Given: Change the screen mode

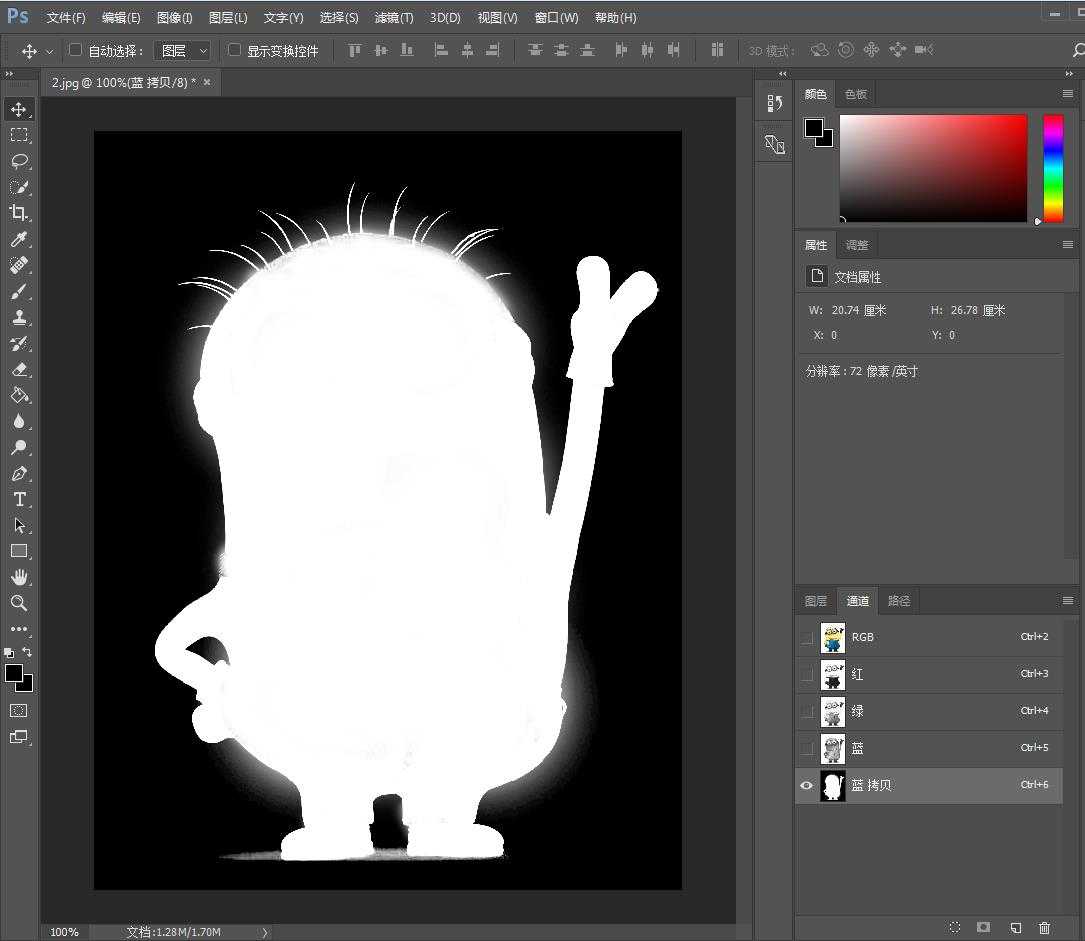Looking at the screenshot, I should (19, 737).
